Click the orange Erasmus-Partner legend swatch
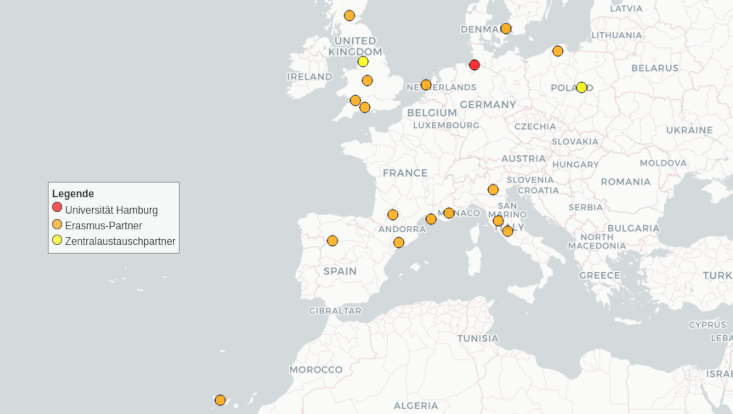The height and width of the screenshot is (414, 733). pyautogui.click(x=57, y=225)
